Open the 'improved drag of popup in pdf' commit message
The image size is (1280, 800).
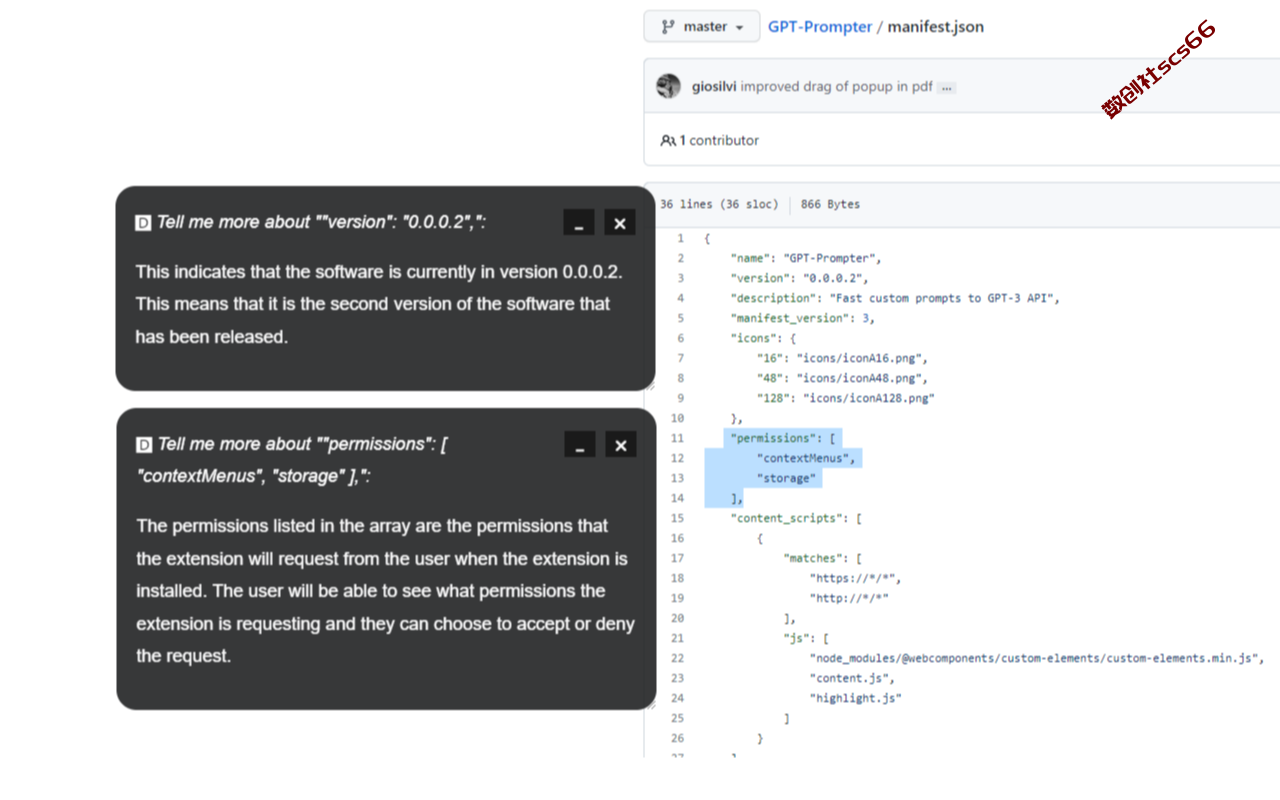[837, 87]
